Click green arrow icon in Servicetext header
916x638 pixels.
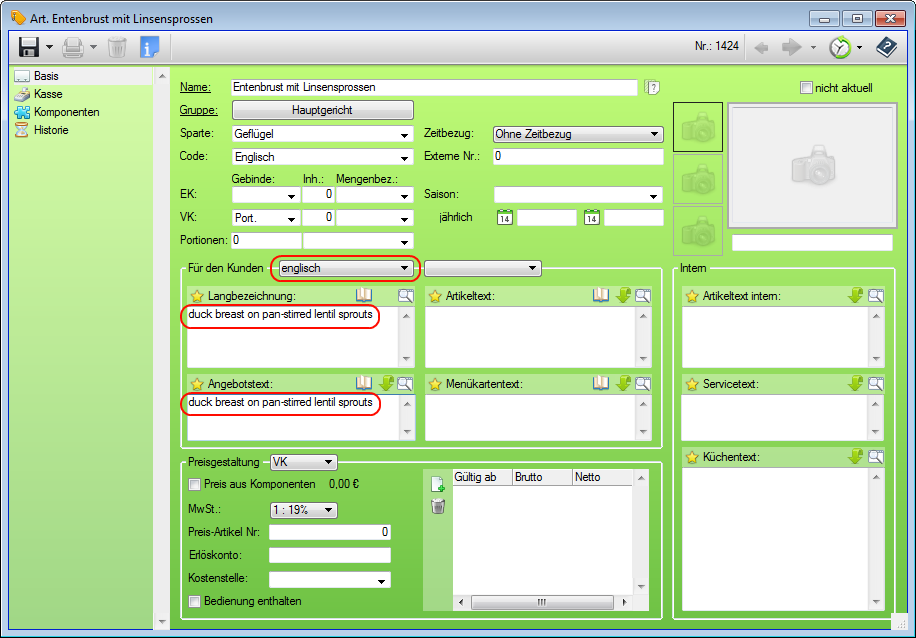[855, 383]
